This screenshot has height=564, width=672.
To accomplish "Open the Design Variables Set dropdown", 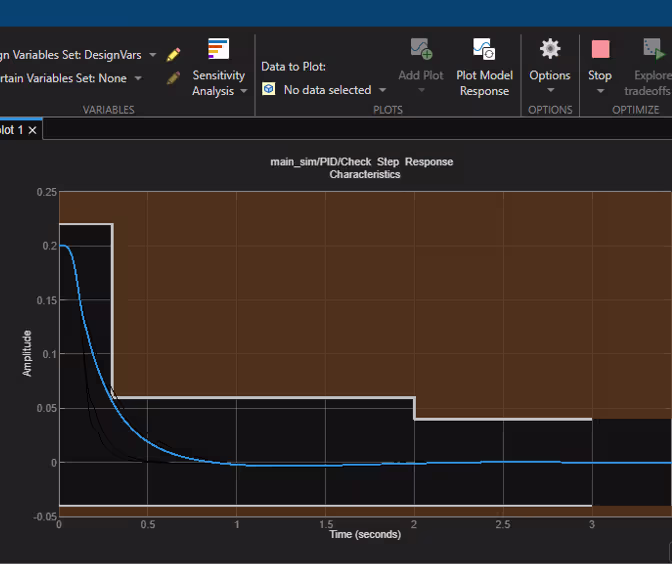I will [x=152, y=55].
